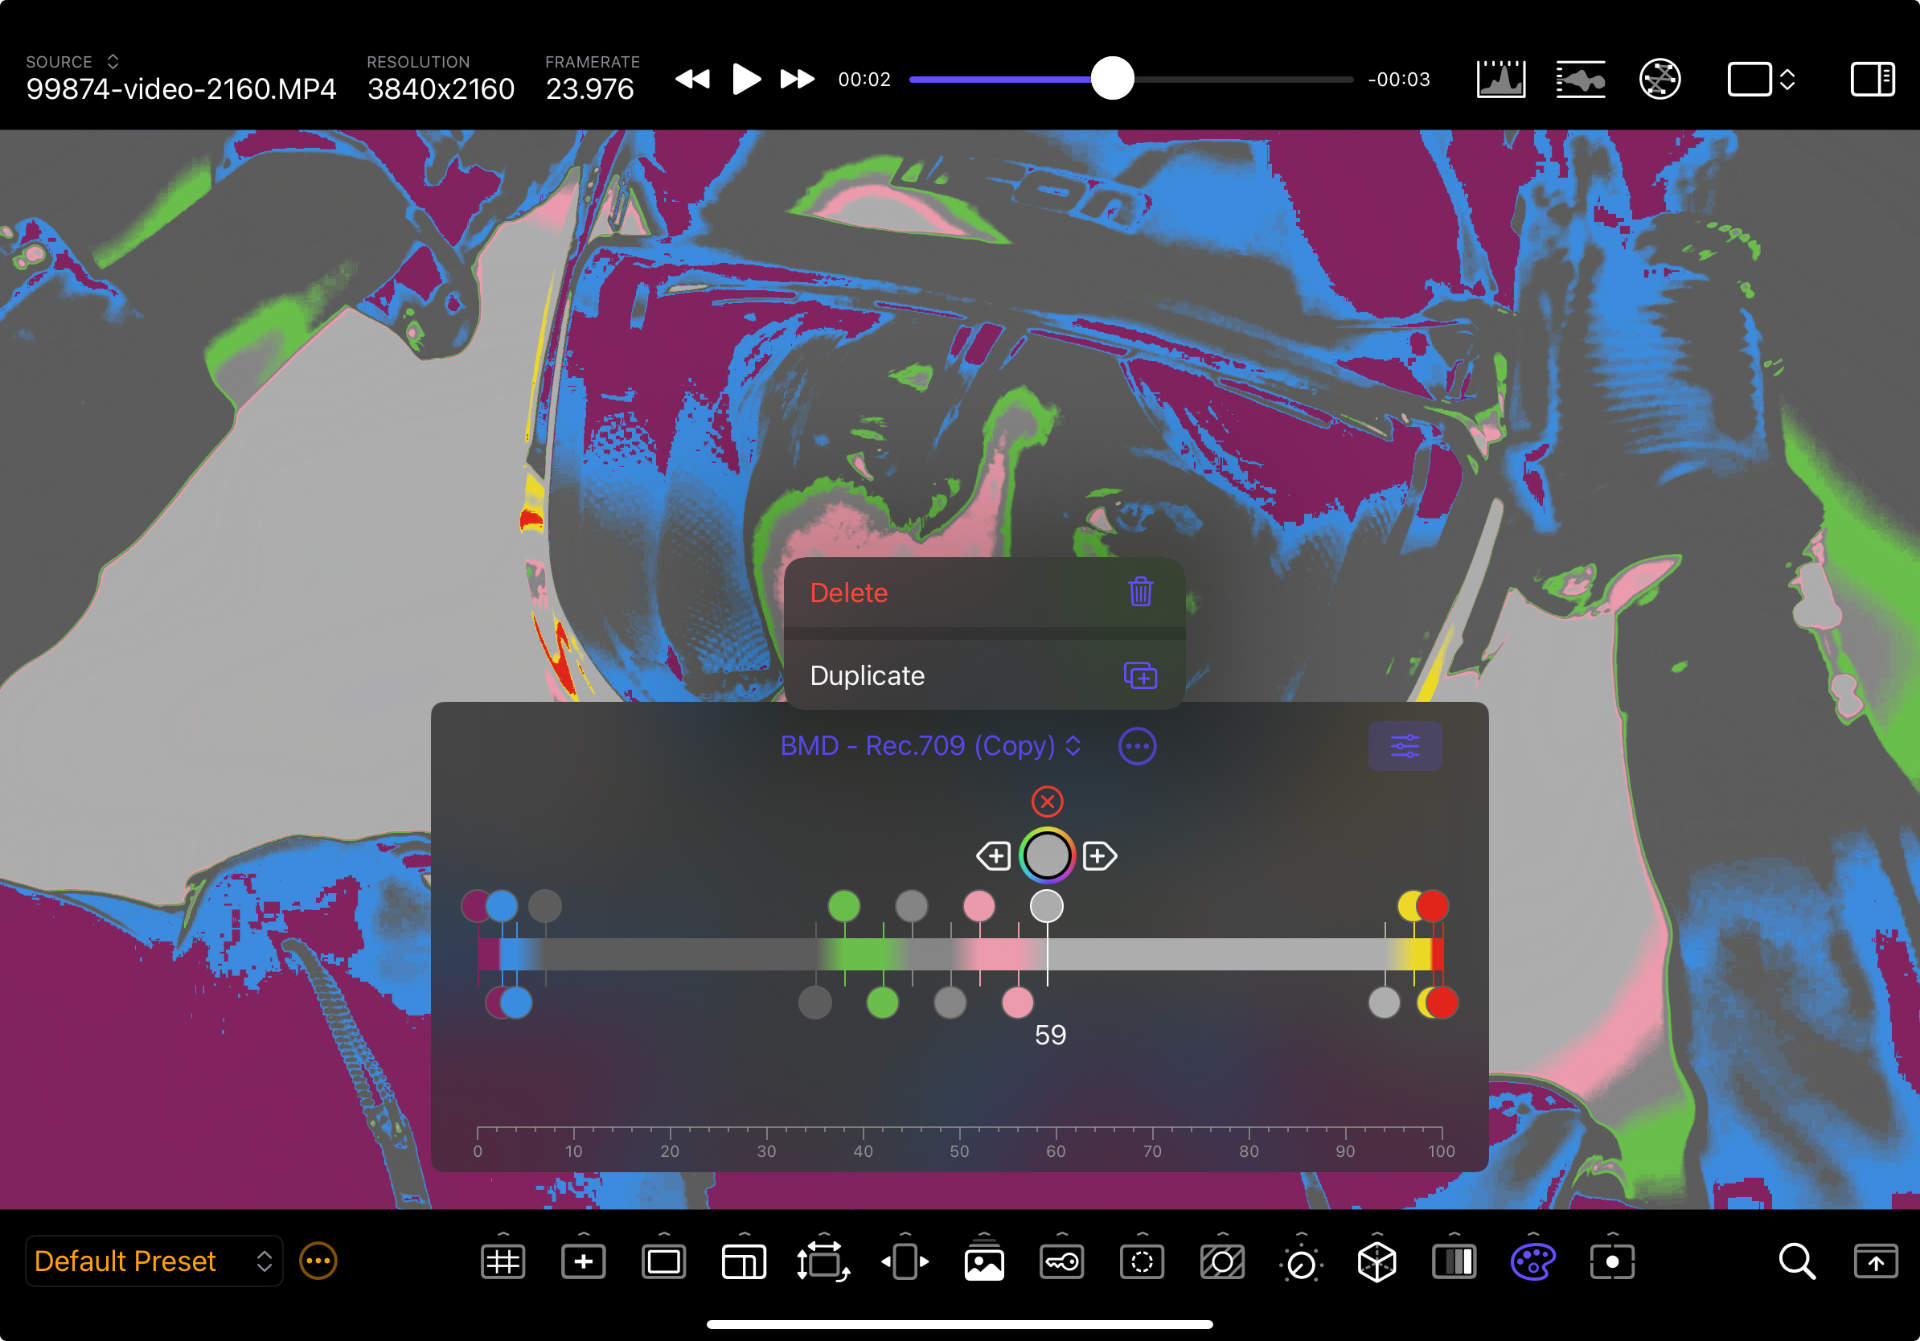Open the waveform scope icon

coord(1580,79)
